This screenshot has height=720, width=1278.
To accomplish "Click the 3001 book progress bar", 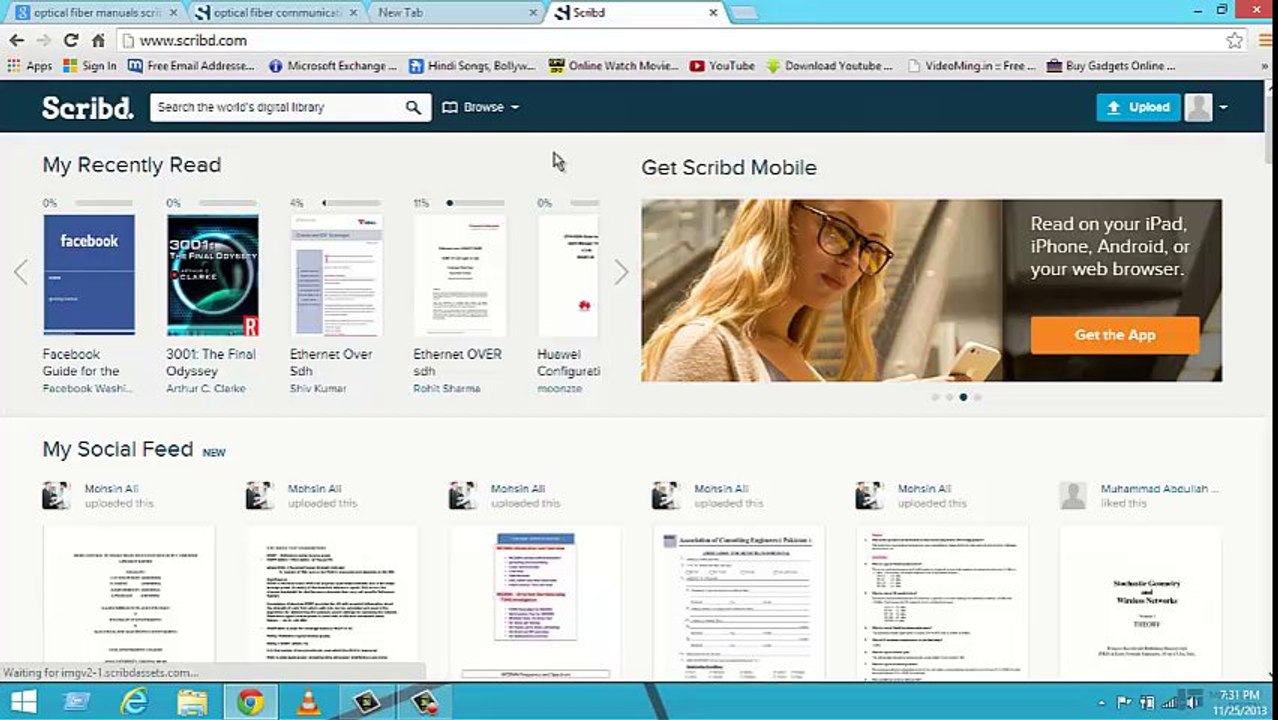I will coord(228,203).
